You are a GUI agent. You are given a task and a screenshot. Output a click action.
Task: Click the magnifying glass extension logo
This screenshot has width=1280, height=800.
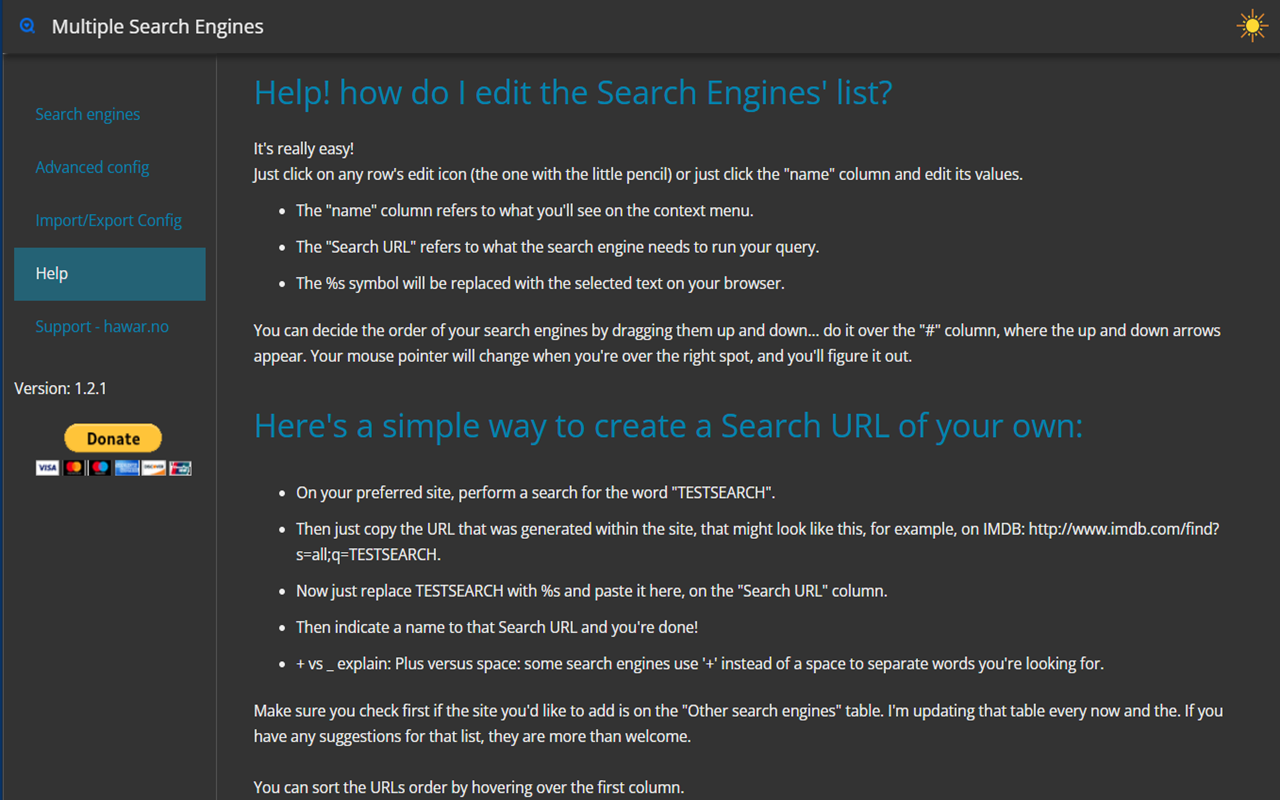[x=27, y=25]
